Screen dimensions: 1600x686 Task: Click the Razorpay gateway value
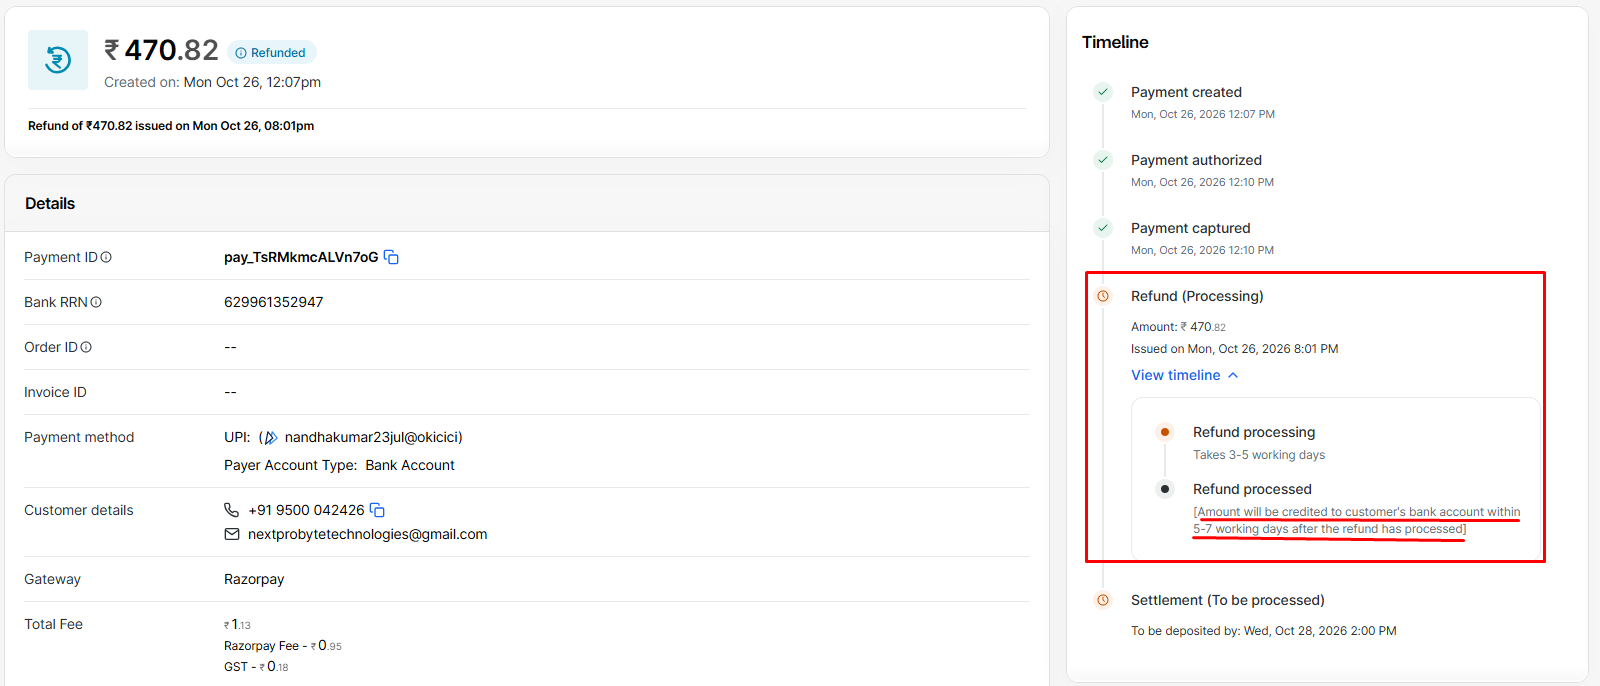coord(254,579)
